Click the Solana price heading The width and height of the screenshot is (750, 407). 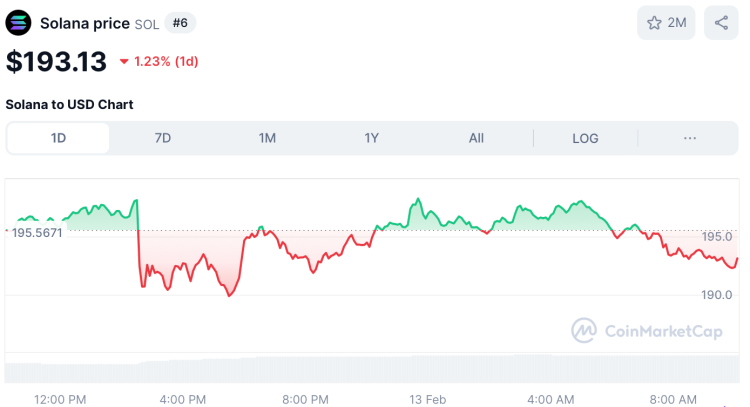click(x=85, y=22)
